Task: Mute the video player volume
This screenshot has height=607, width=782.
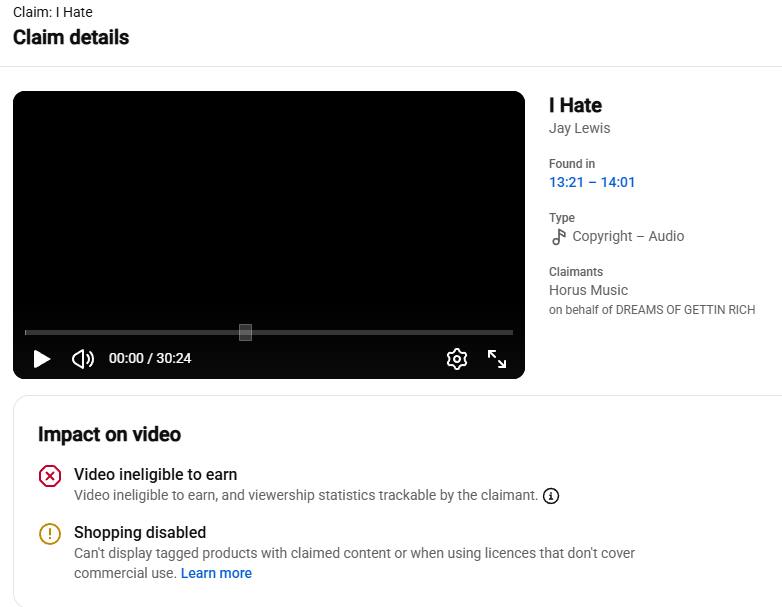Action: [83, 359]
